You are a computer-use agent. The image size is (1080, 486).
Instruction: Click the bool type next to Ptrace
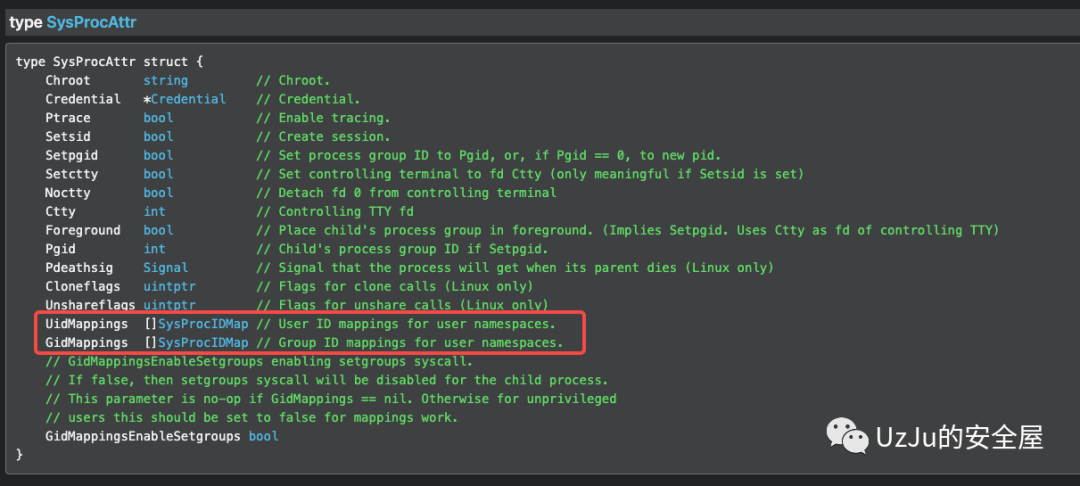158,118
